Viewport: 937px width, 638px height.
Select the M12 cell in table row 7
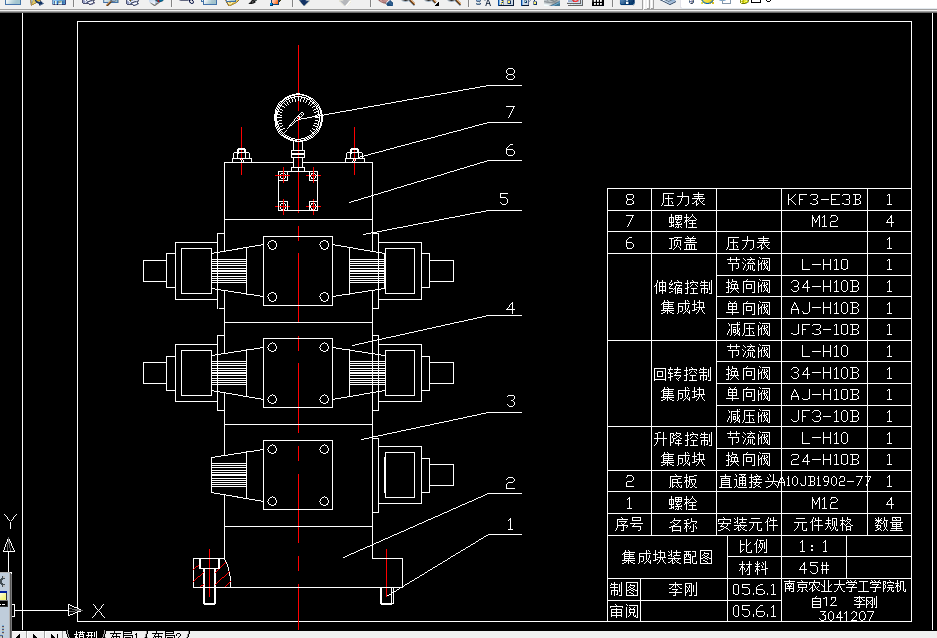coord(824,221)
